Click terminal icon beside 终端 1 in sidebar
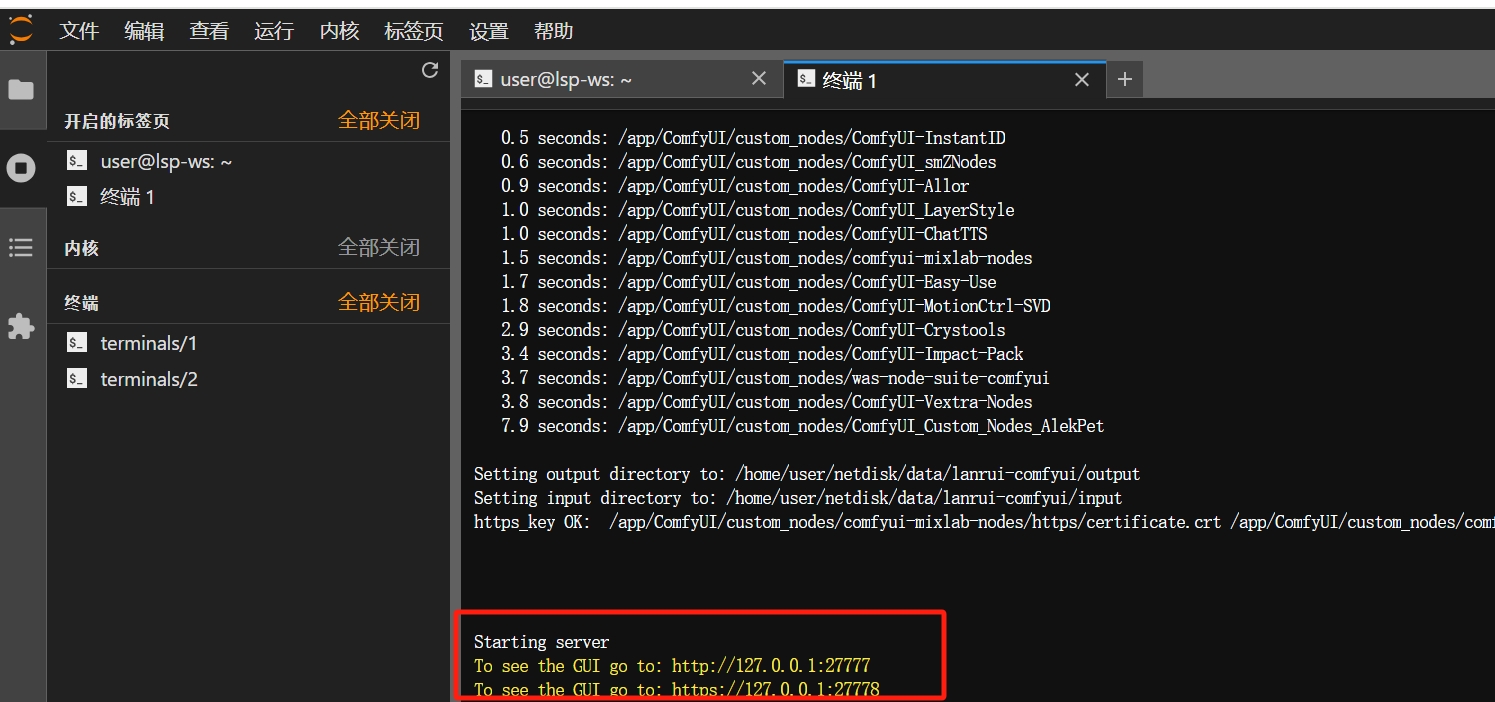This screenshot has height=702, width=1495. pos(77,197)
